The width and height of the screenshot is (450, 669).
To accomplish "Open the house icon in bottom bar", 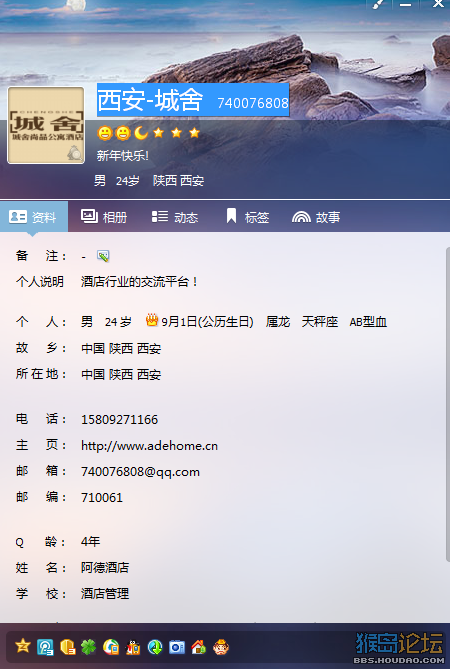I will [199, 647].
